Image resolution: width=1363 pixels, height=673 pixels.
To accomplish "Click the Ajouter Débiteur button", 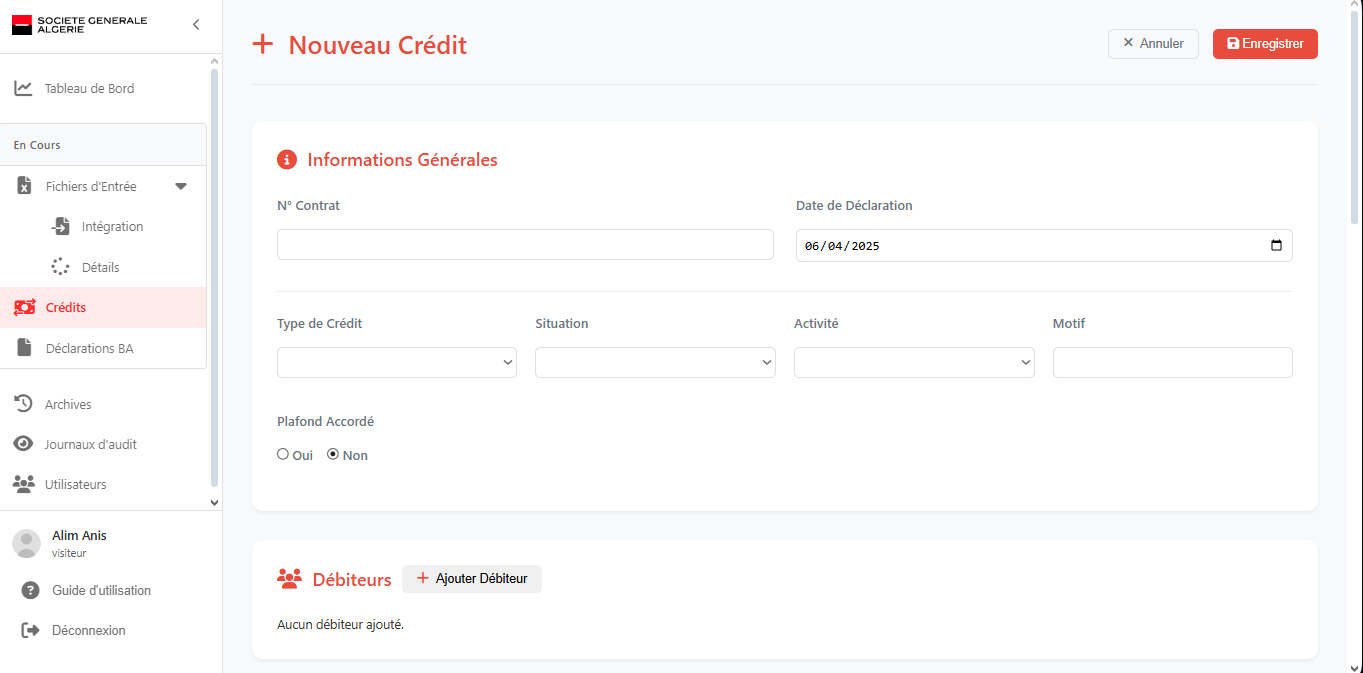I will pyautogui.click(x=471, y=578).
